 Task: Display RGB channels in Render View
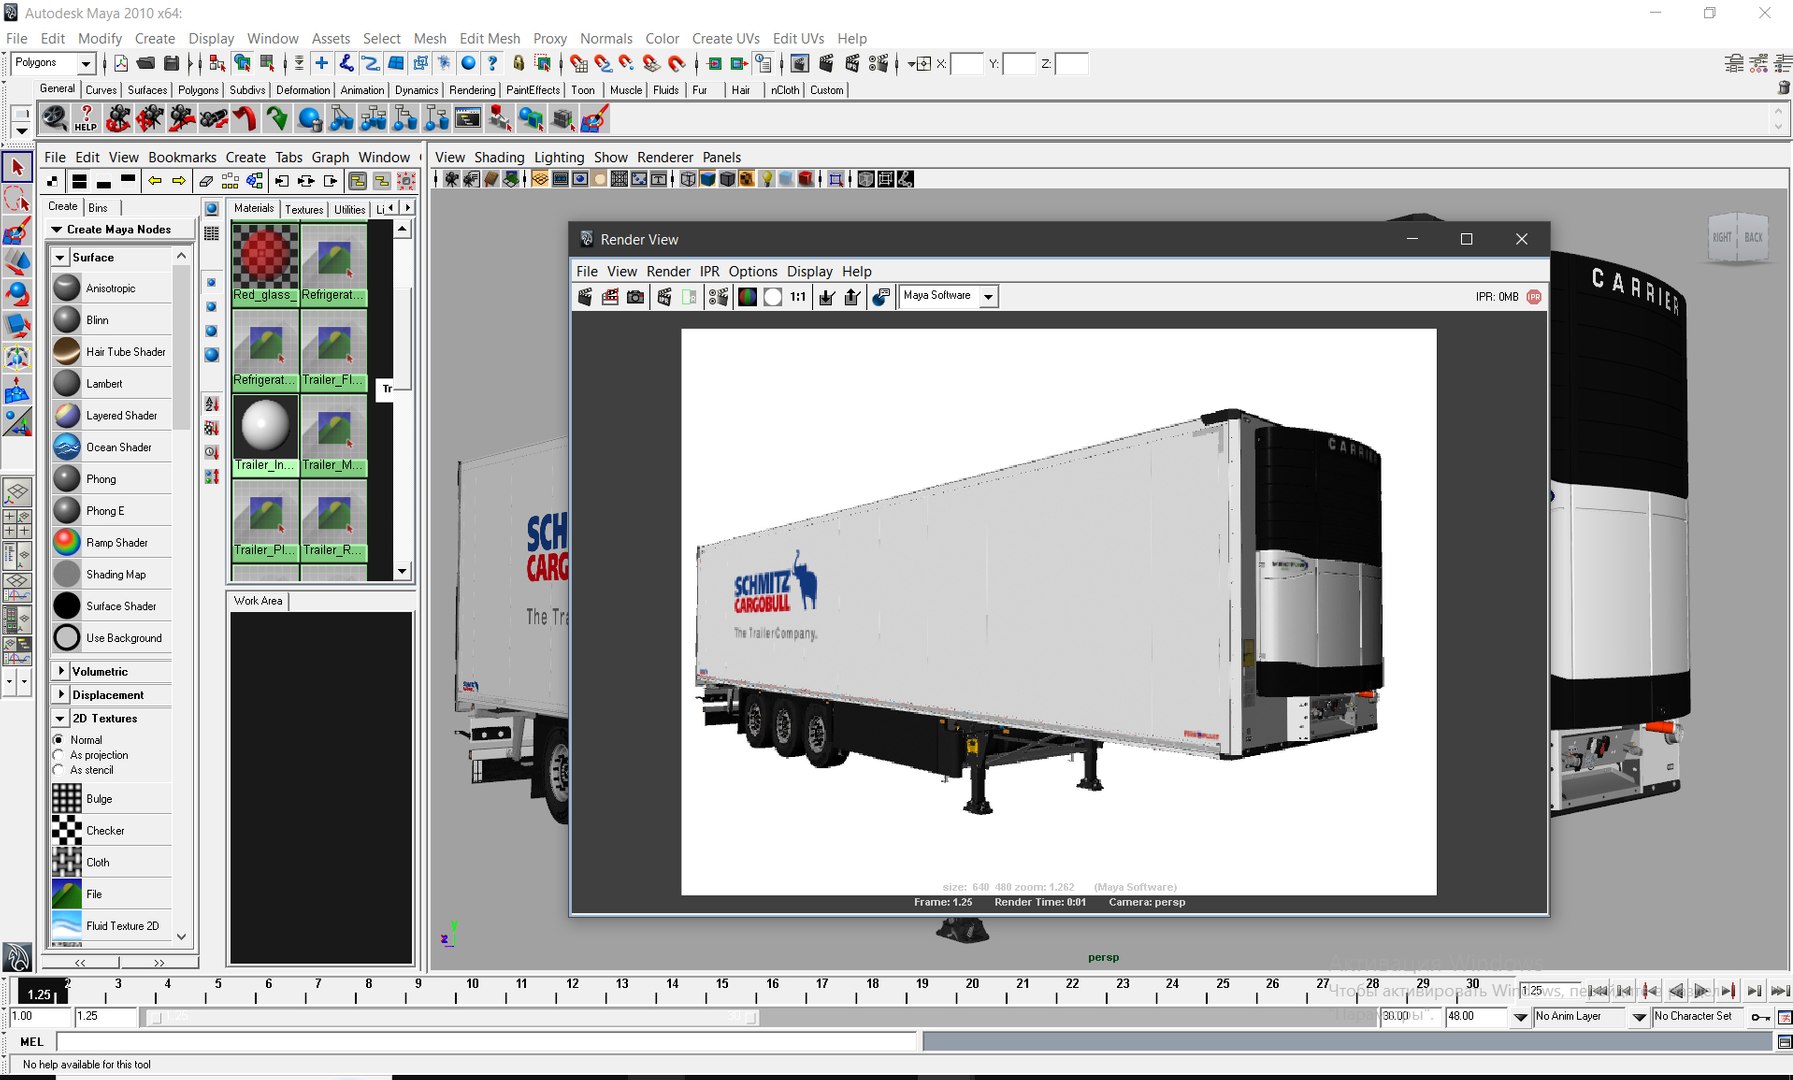point(747,296)
